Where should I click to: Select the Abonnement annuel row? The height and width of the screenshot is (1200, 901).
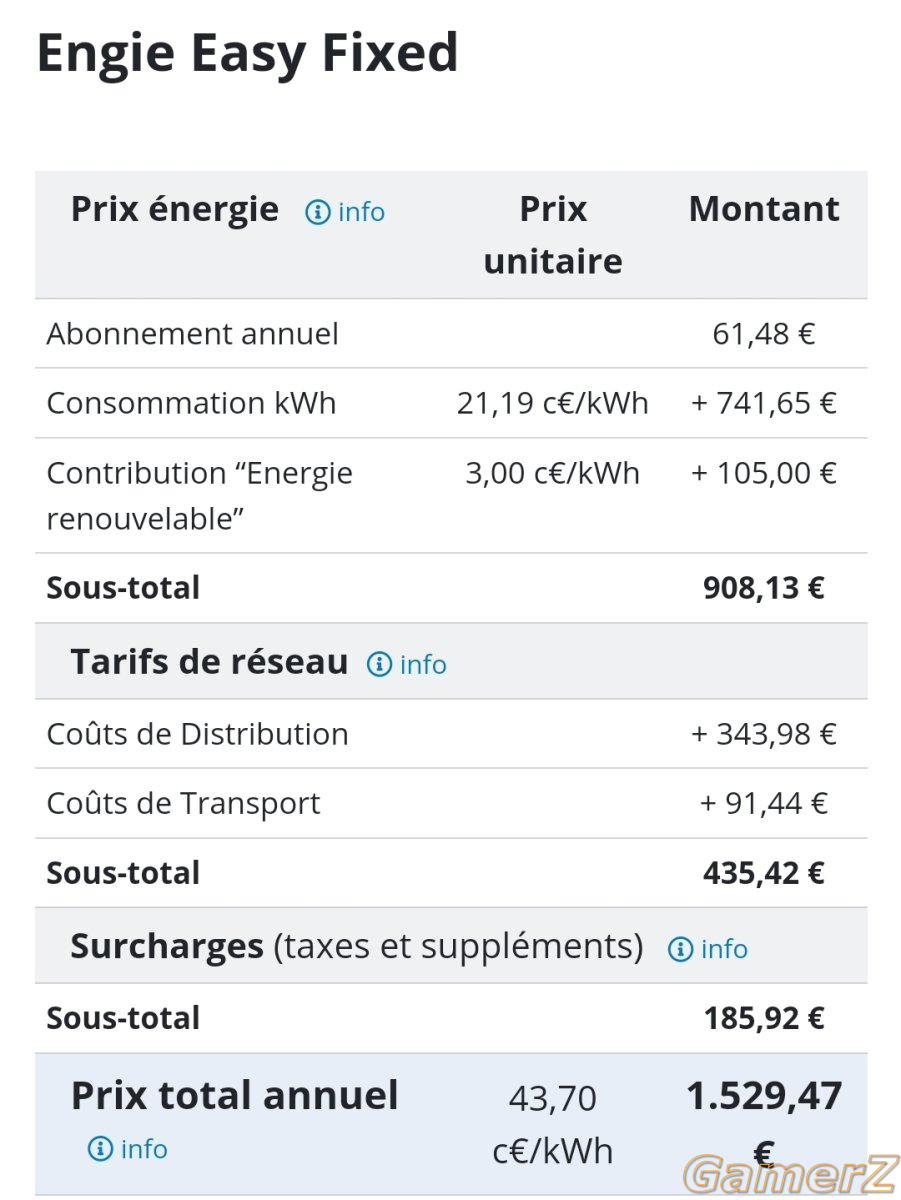(x=451, y=334)
